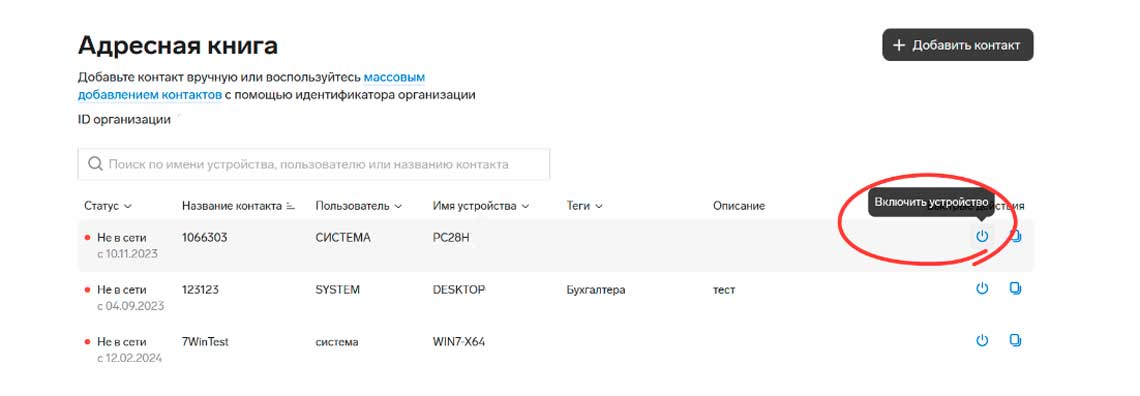This screenshot has width=1140, height=396.
Task: Click the sort icon beside Название контакта
Action: pos(291,206)
